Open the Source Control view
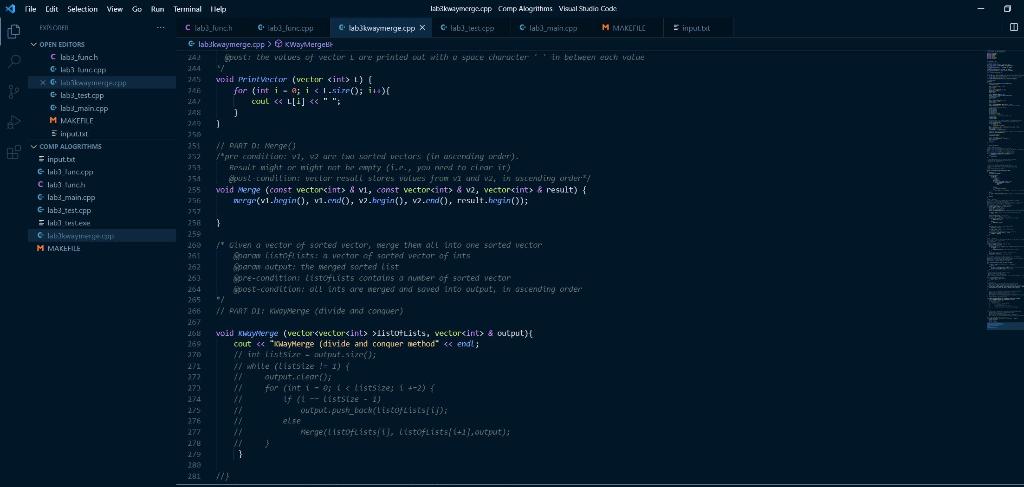This screenshot has height=487, width=1024. point(13,91)
